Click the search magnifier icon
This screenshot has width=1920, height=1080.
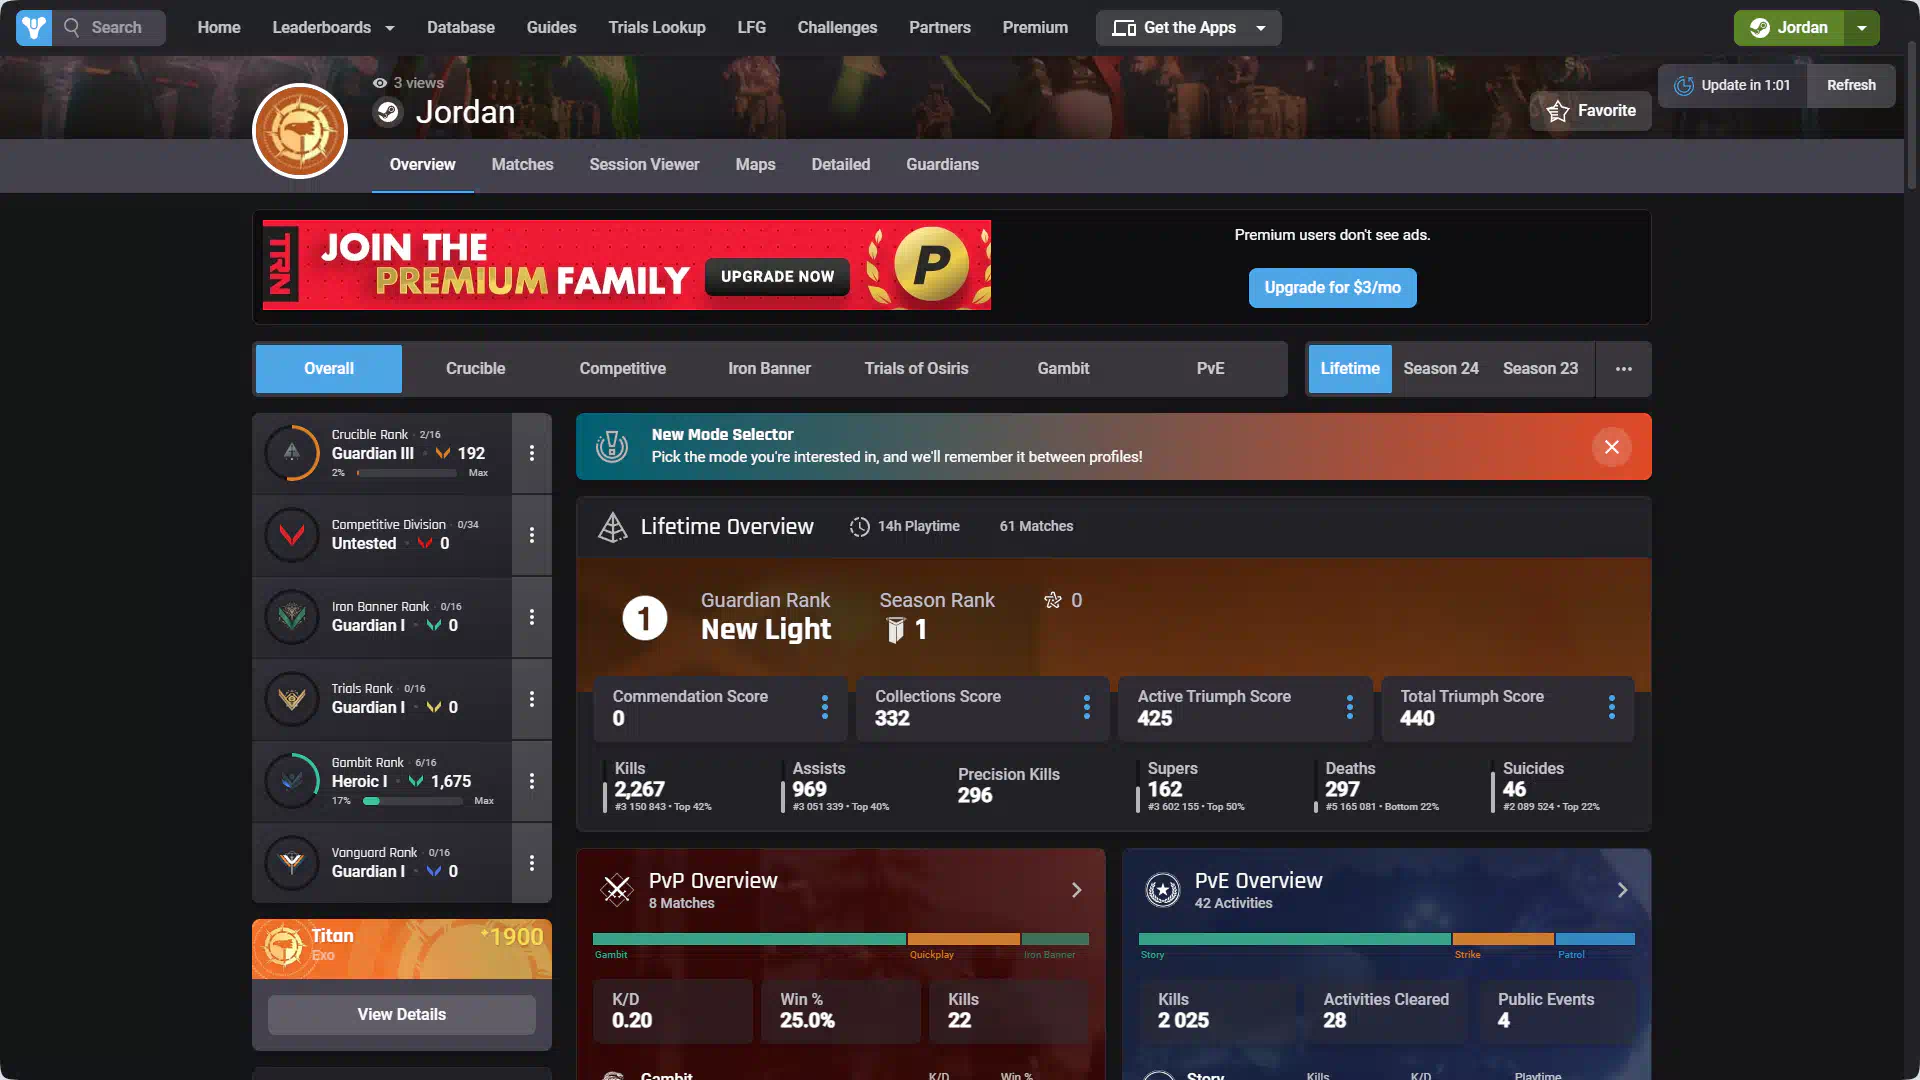[x=72, y=28]
